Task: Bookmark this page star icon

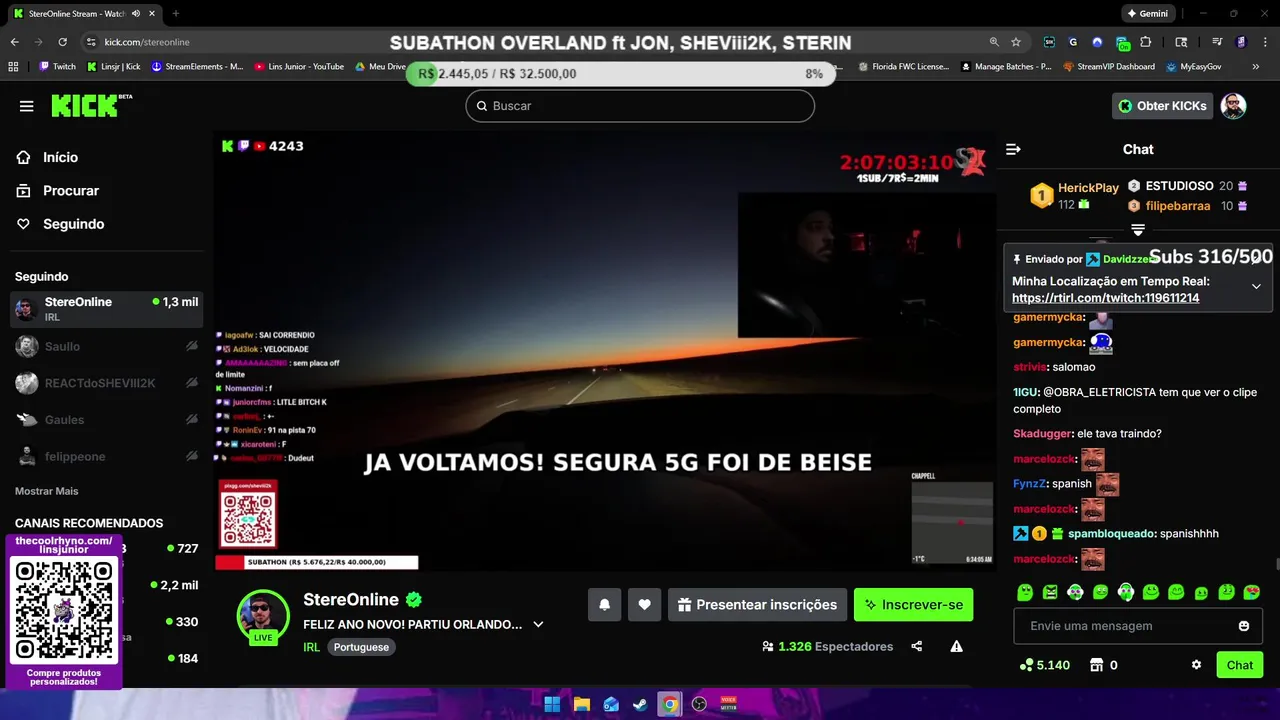Action: (x=1016, y=42)
